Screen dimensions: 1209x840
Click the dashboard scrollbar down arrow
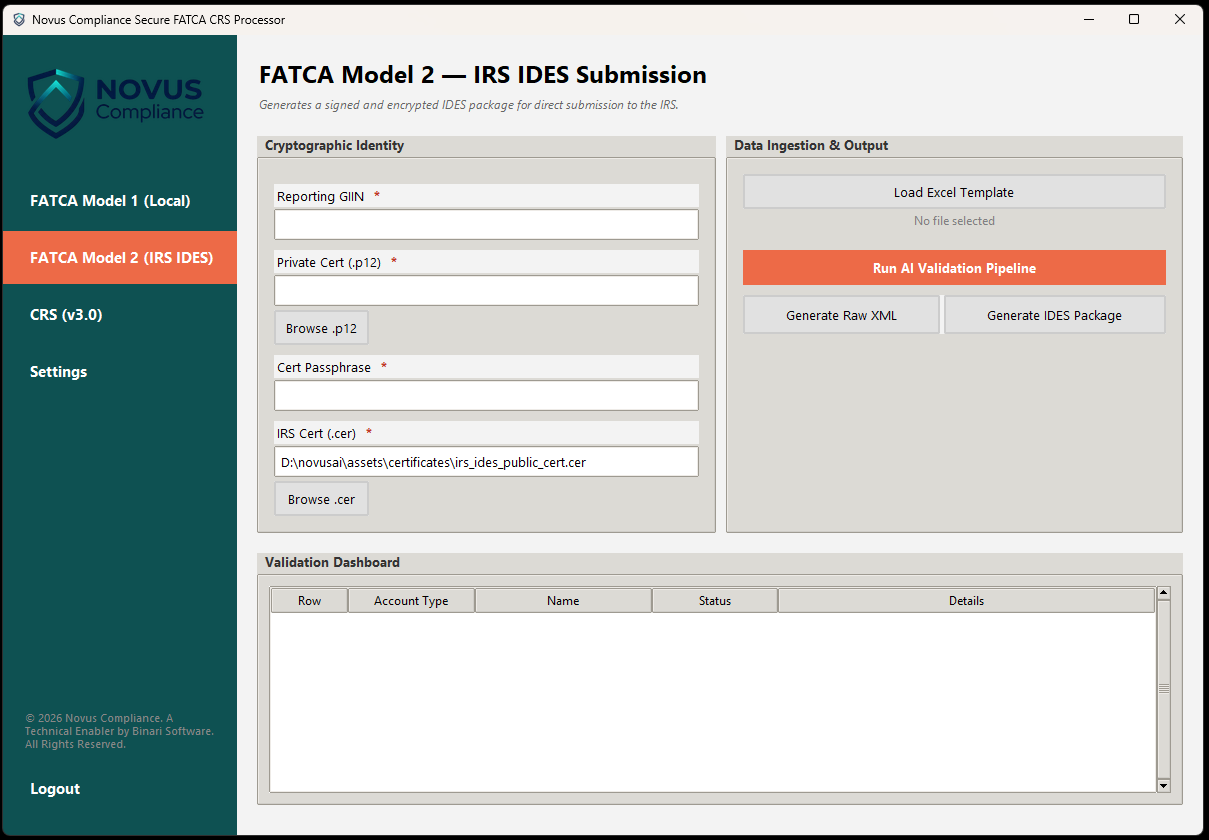click(1163, 786)
